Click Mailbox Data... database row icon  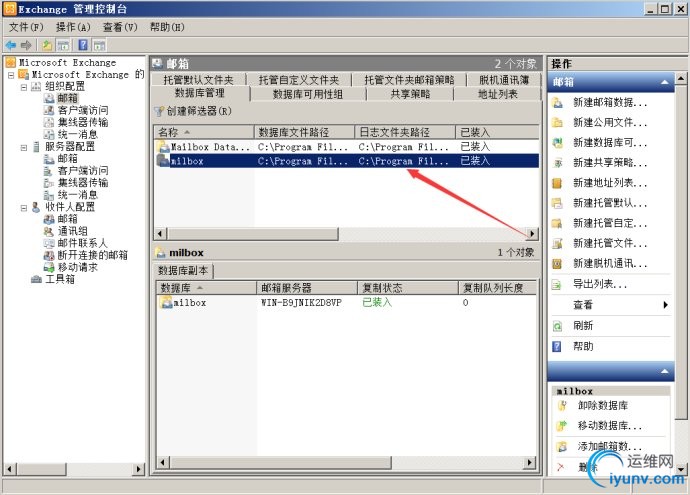click(164, 146)
